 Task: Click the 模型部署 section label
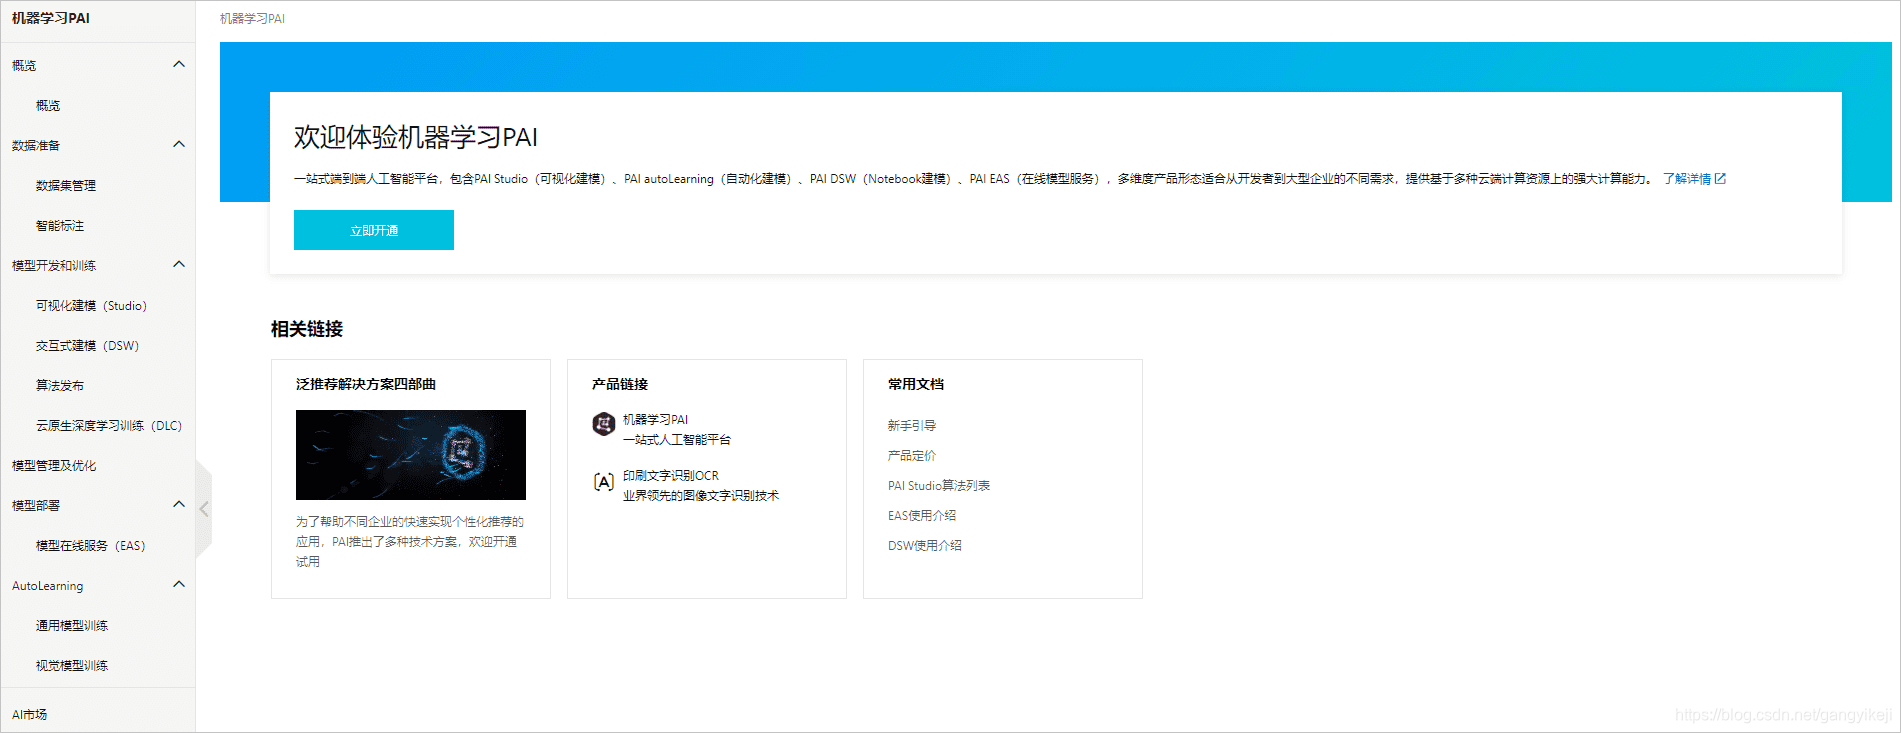36,505
